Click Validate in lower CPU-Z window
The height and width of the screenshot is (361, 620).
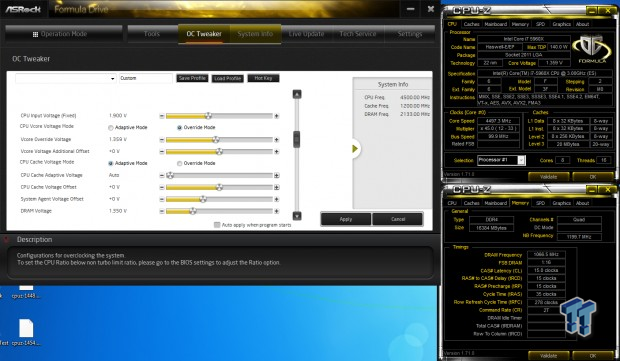tap(548, 356)
